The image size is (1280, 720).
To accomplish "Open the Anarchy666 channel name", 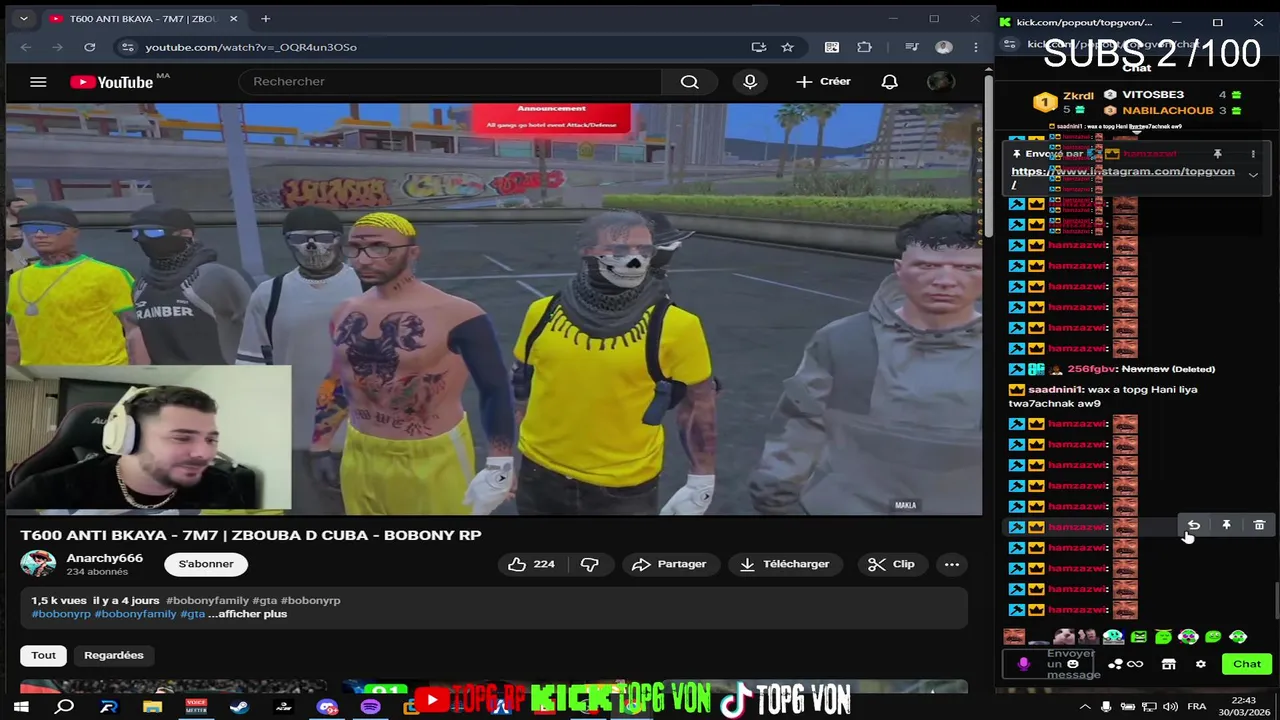I will (x=104, y=558).
